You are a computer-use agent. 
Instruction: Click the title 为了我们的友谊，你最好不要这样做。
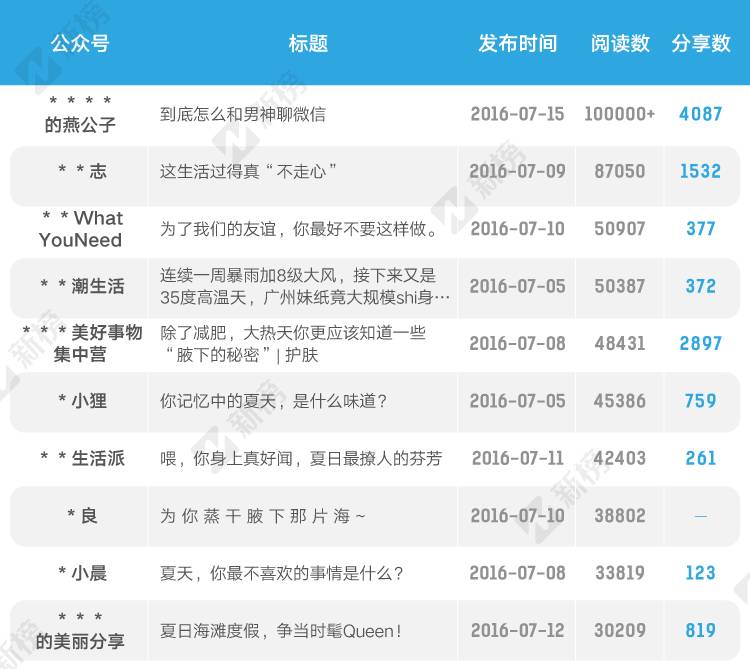coord(300,229)
